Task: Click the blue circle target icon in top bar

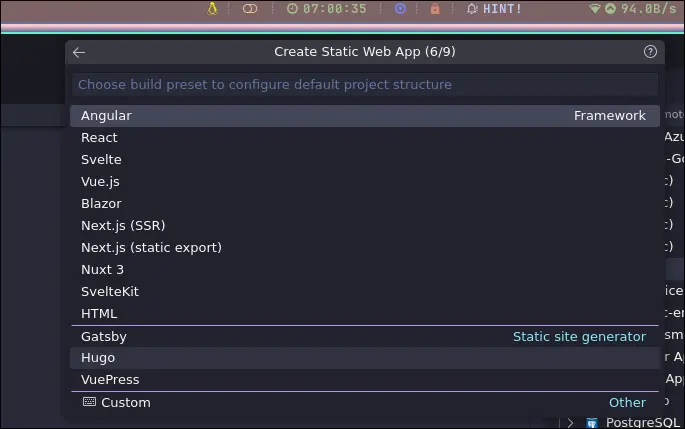Action: [400, 9]
